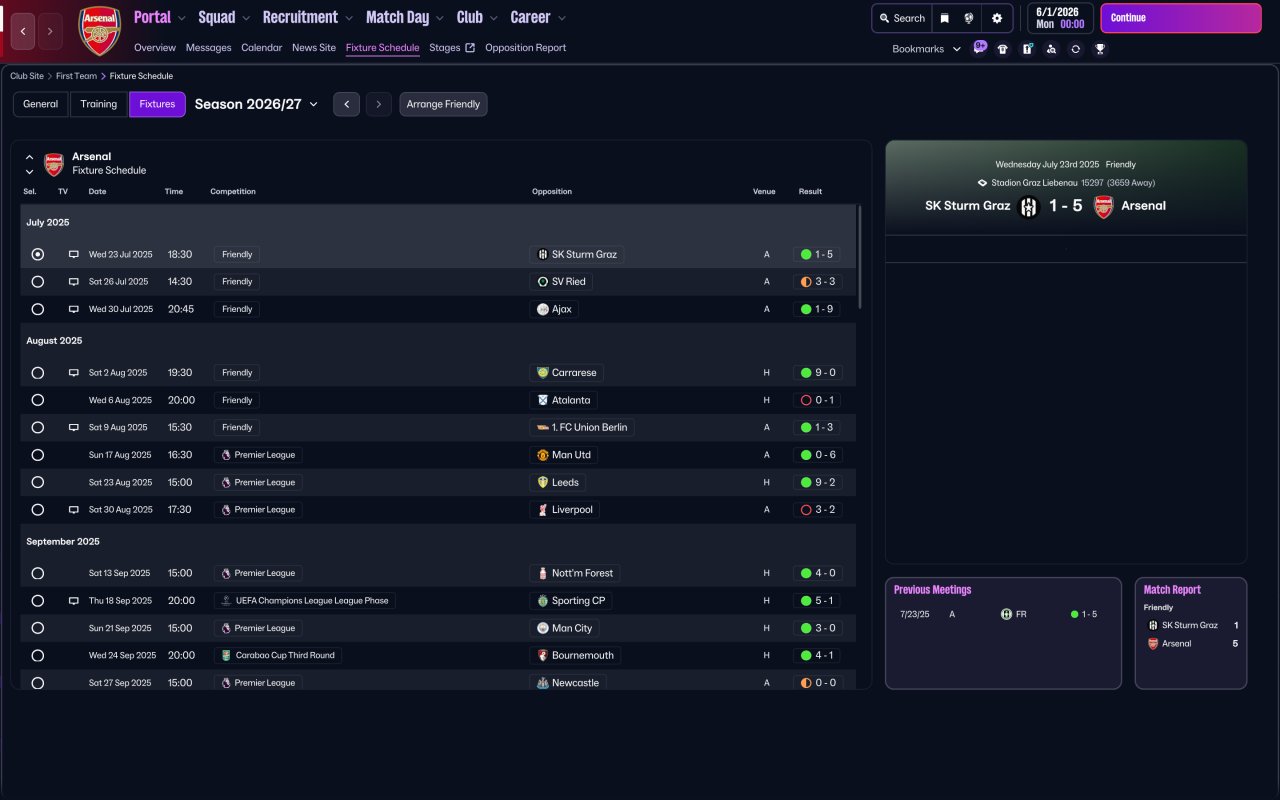Viewport: 1280px width, 800px height.
Task: Click the stadium icon beside Stadion Graz Liebenau
Action: [x=982, y=183]
